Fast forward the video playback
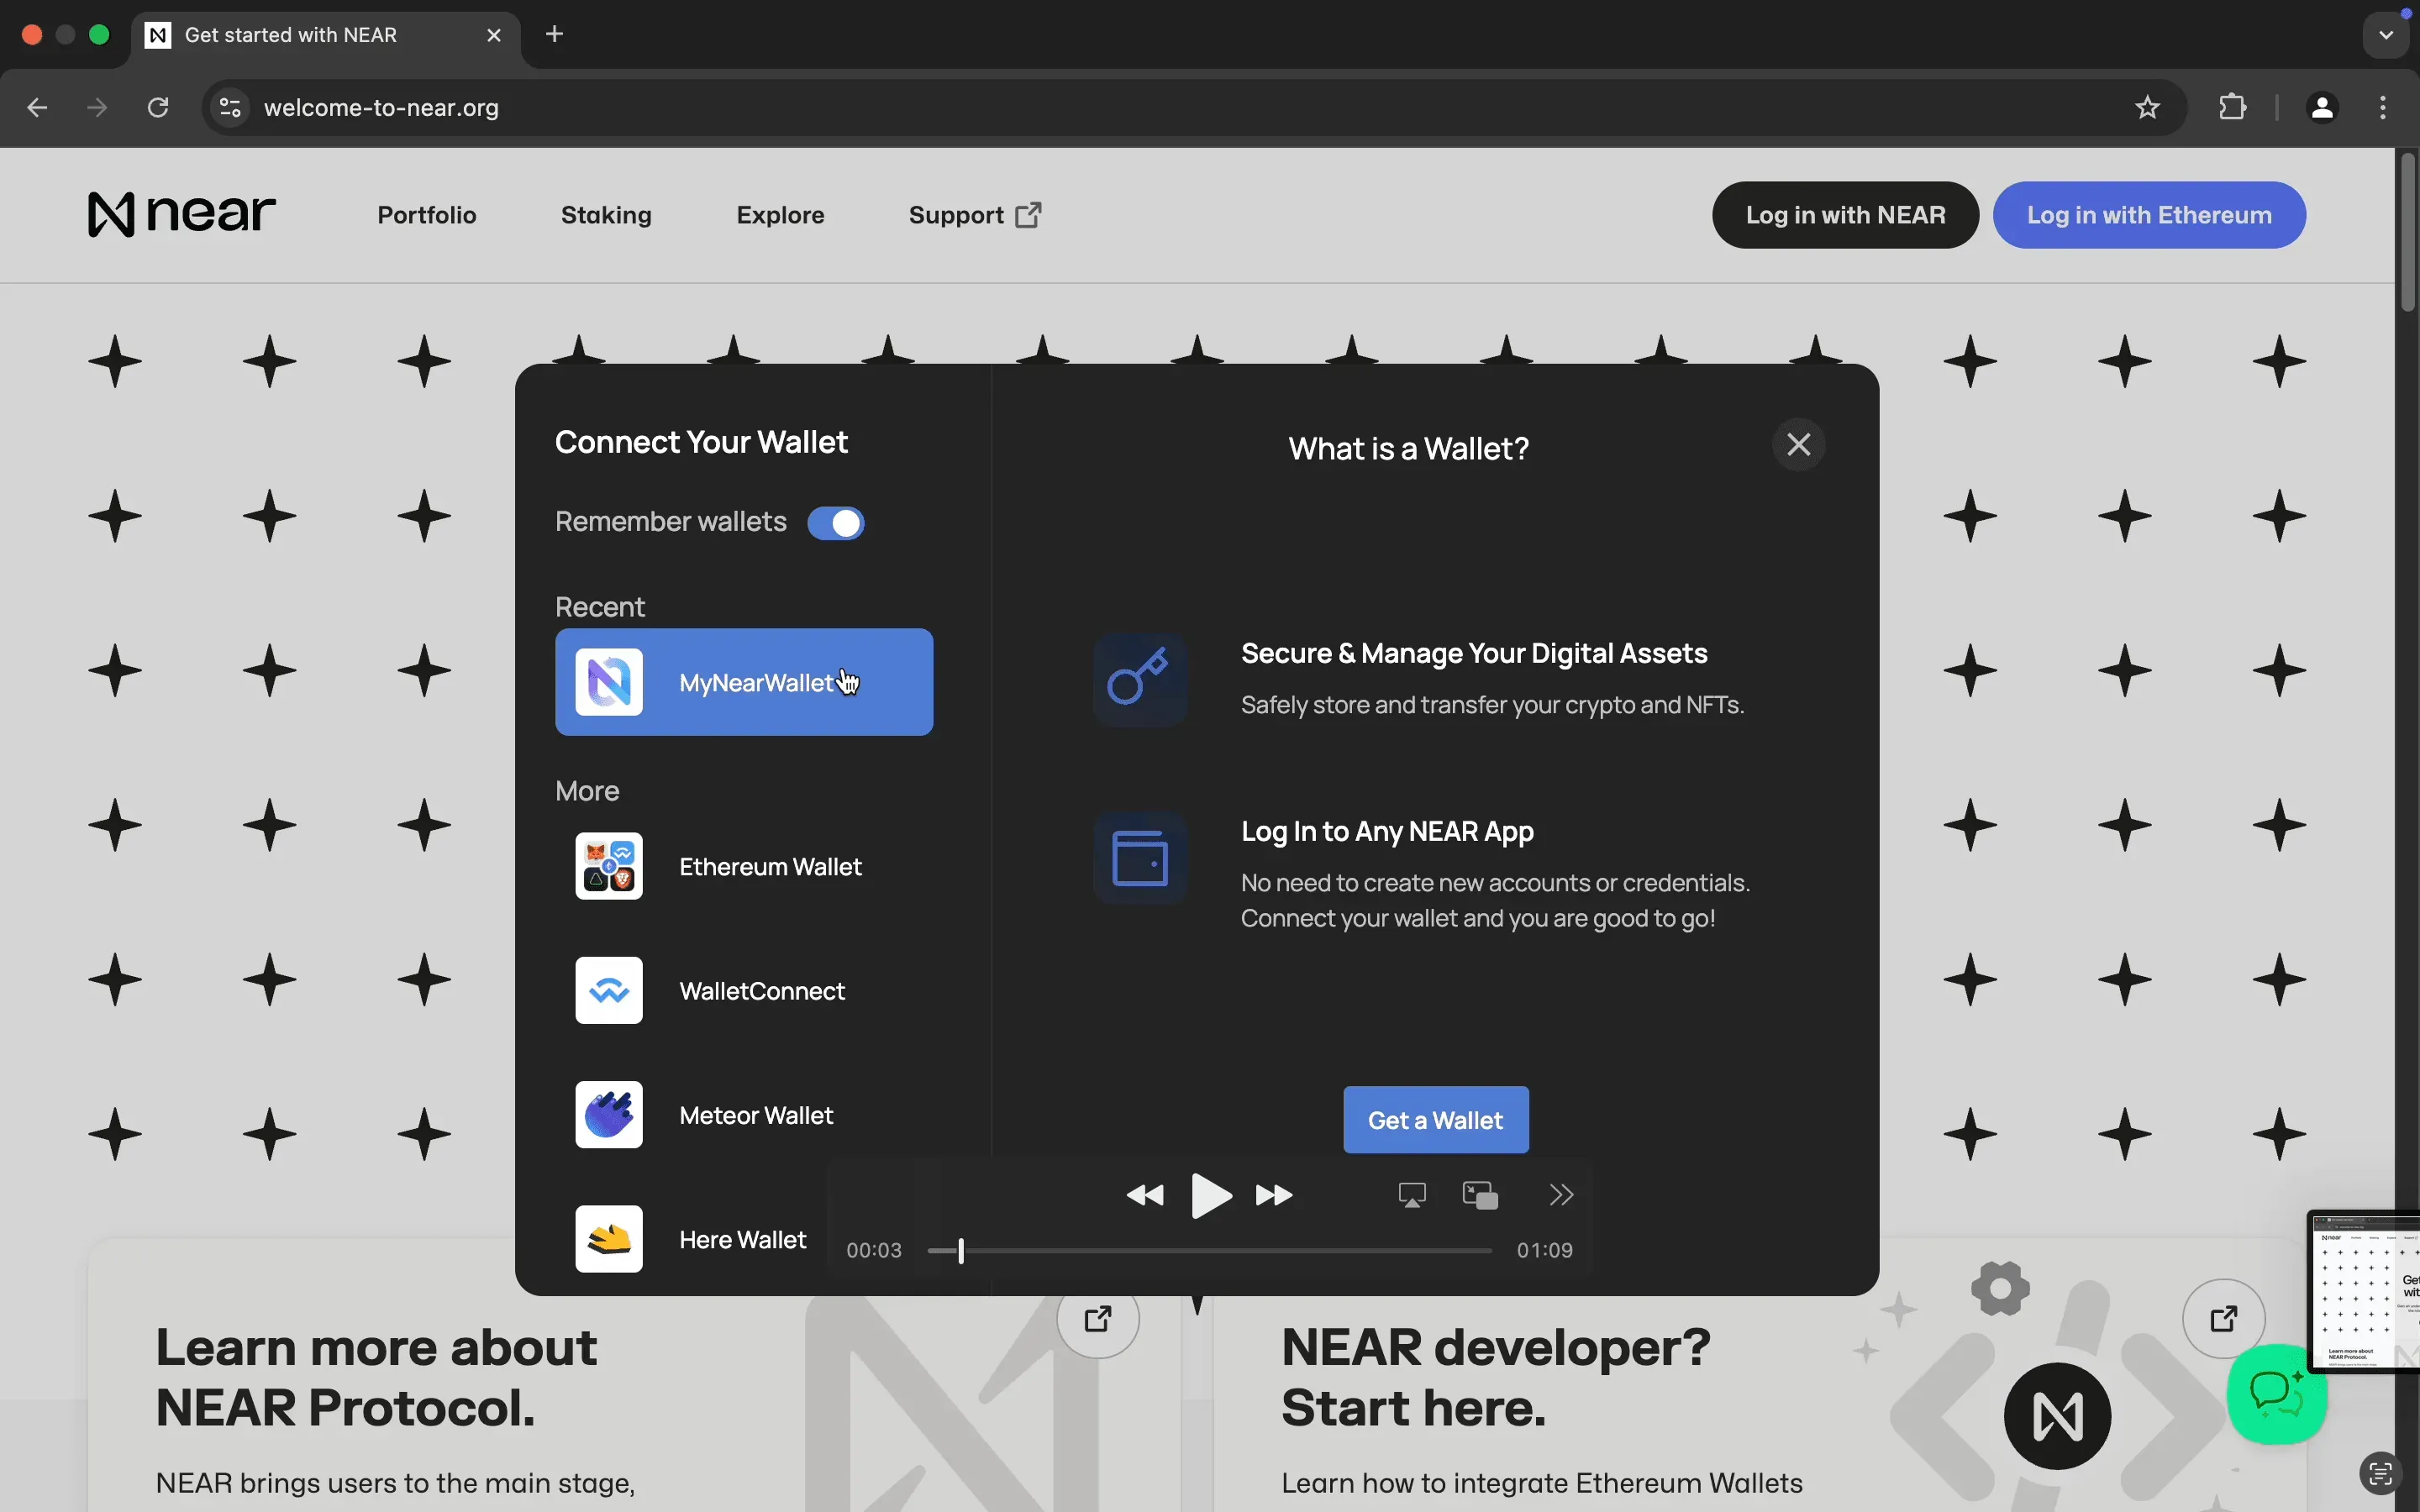Image resolution: width=2420 pixels, height=1512 pixels. coord(1275,1196)
